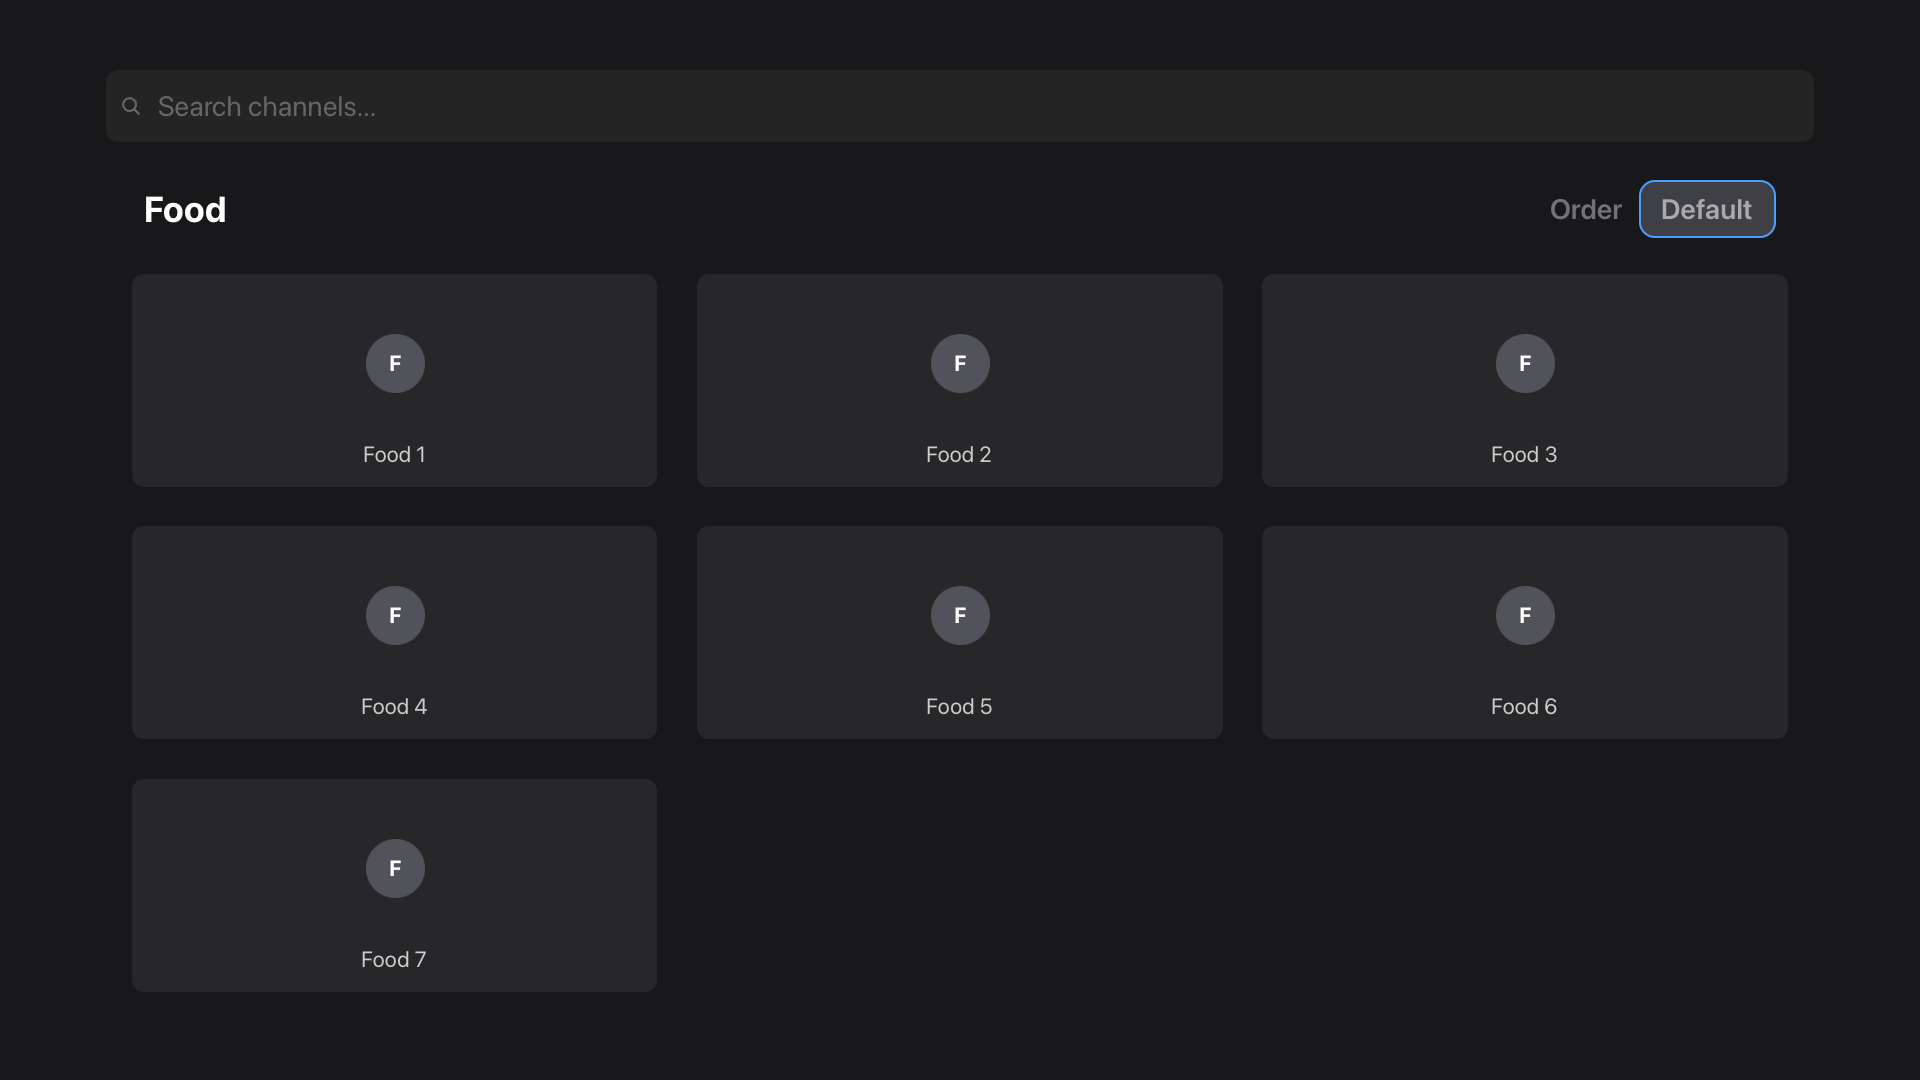Click the Food 2 channel avatar icon
1920x1080 pixels.
point(959,363)
